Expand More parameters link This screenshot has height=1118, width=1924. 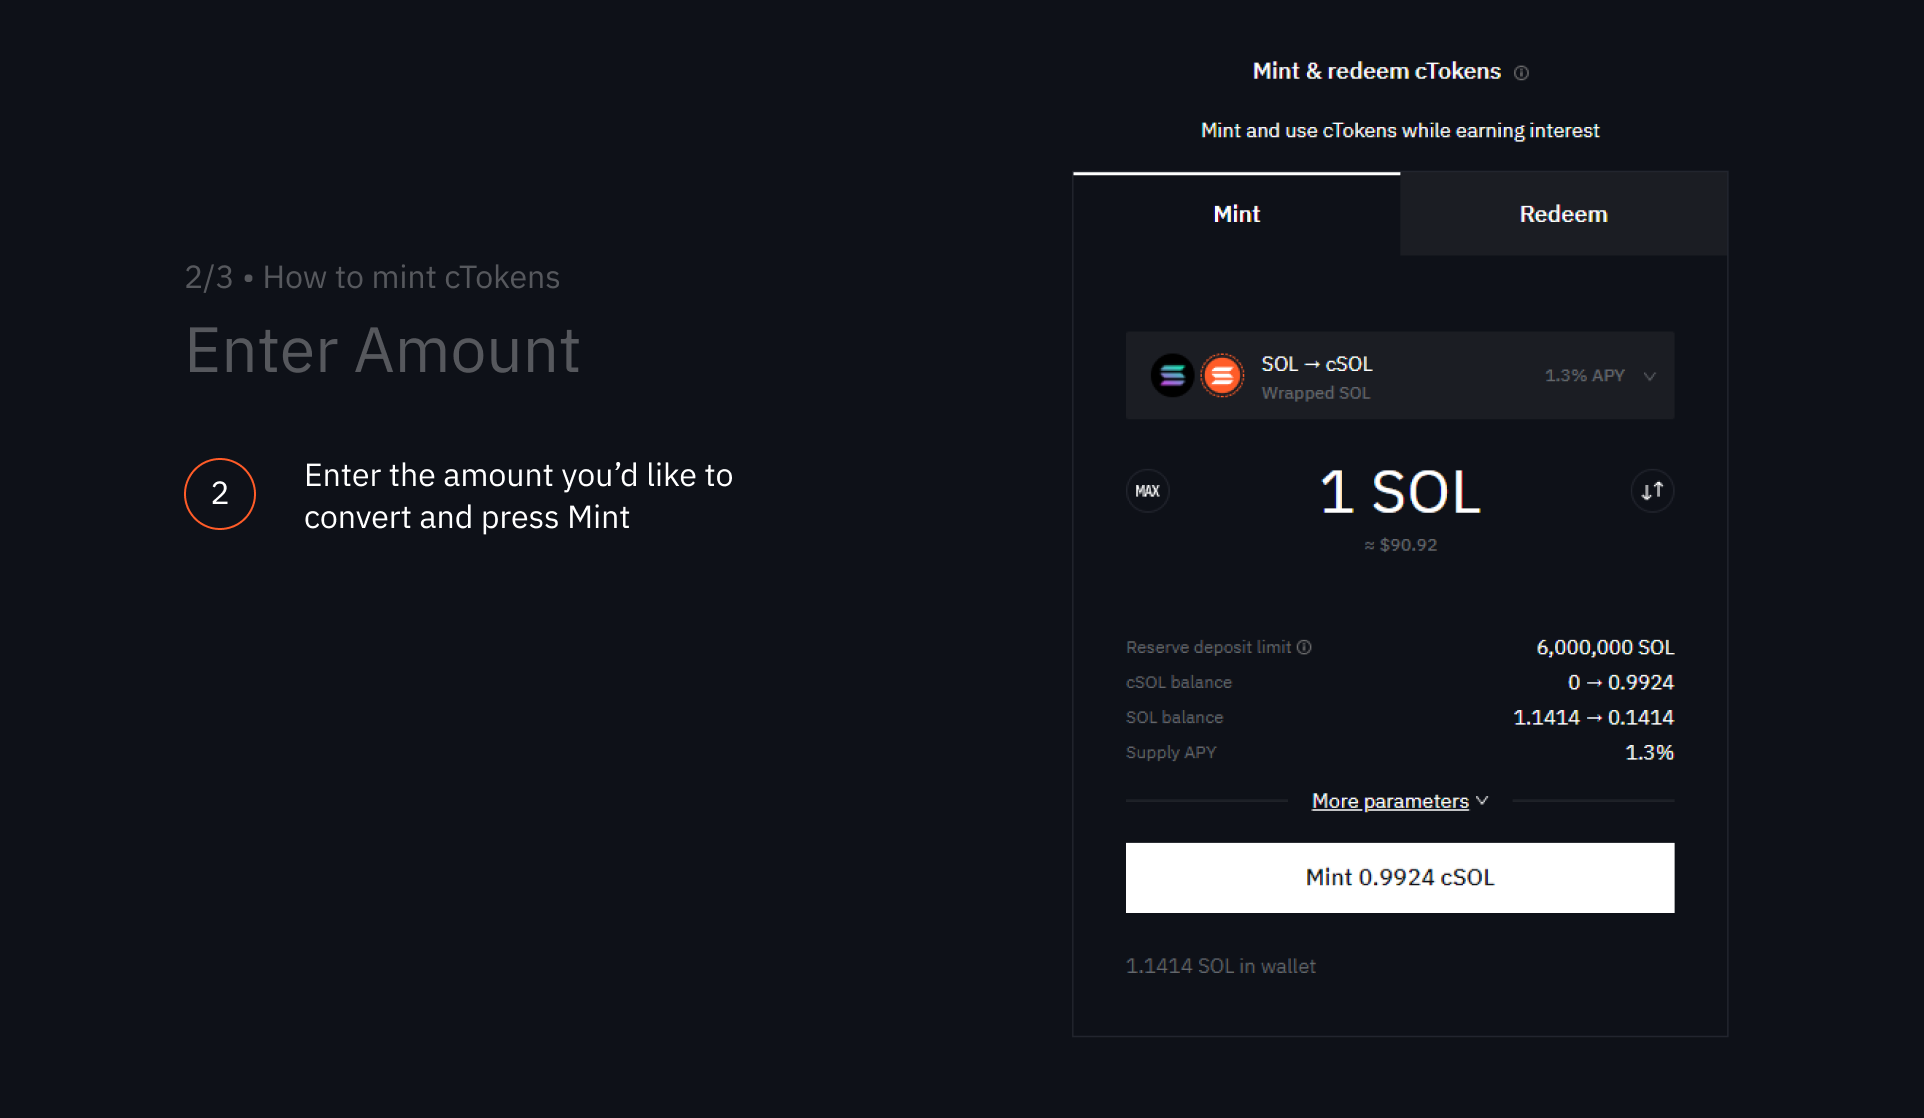click(x=1399, y=801)
